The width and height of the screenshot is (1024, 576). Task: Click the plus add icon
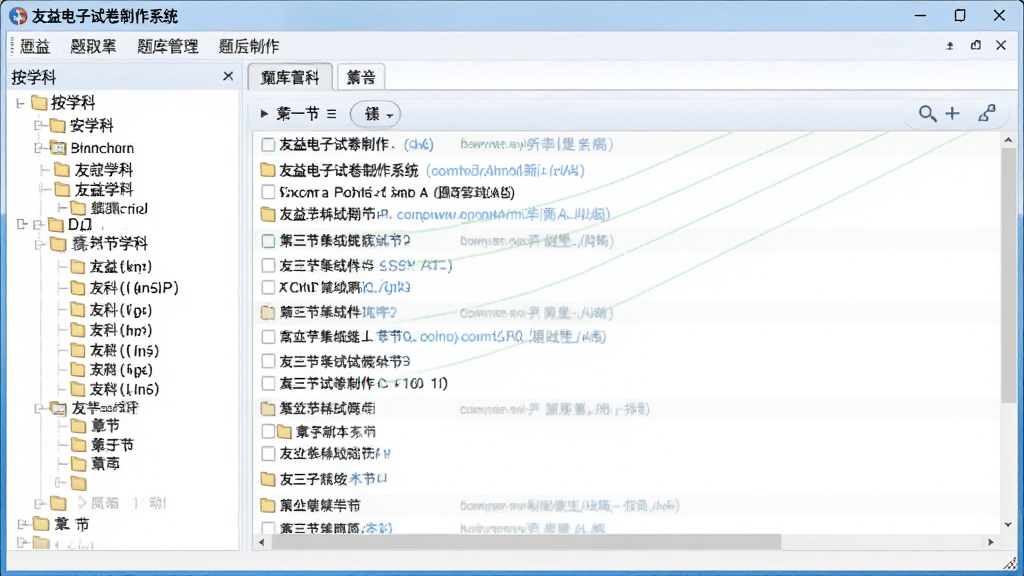pos(953,114)
